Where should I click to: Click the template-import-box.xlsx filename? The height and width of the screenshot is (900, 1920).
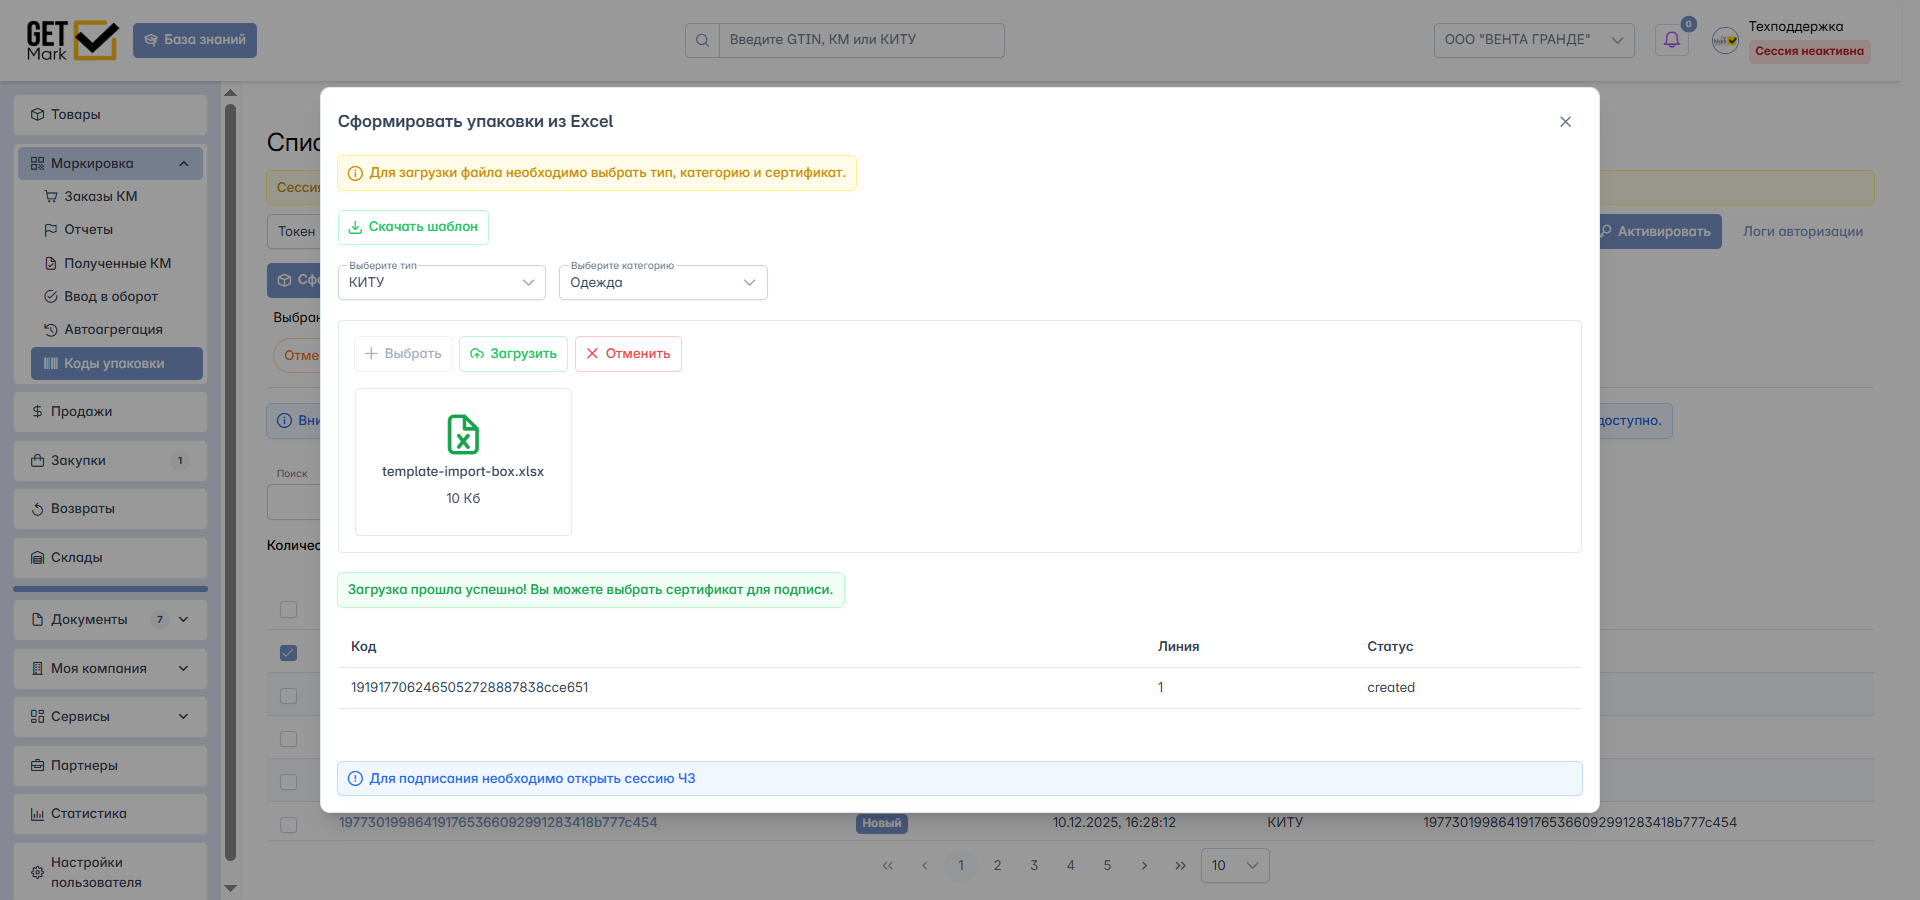[x=463, y=472]
